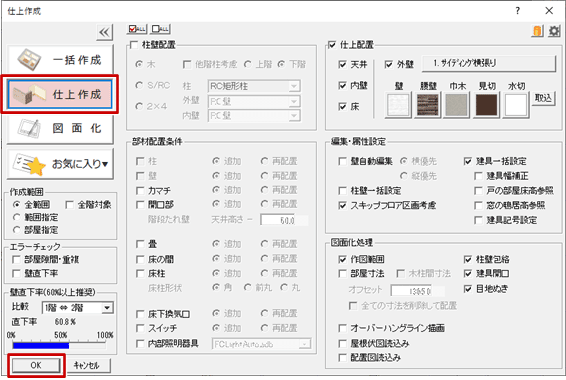566x380 pixels.
Task: Open the 柱 RC矩形柱 dropdown
Action: [x=254, y=86]
